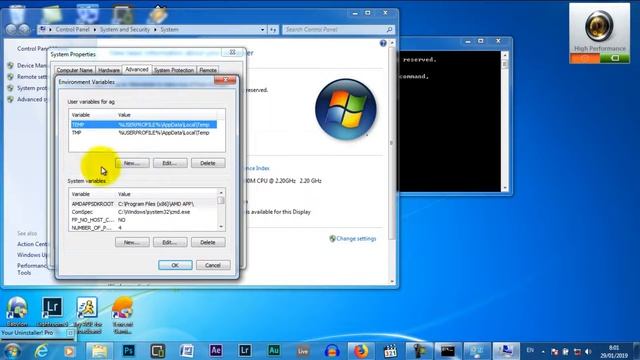Open headphones app in taskbar
Viewport: 640px width, 360px height.
[x=332, y=351]
